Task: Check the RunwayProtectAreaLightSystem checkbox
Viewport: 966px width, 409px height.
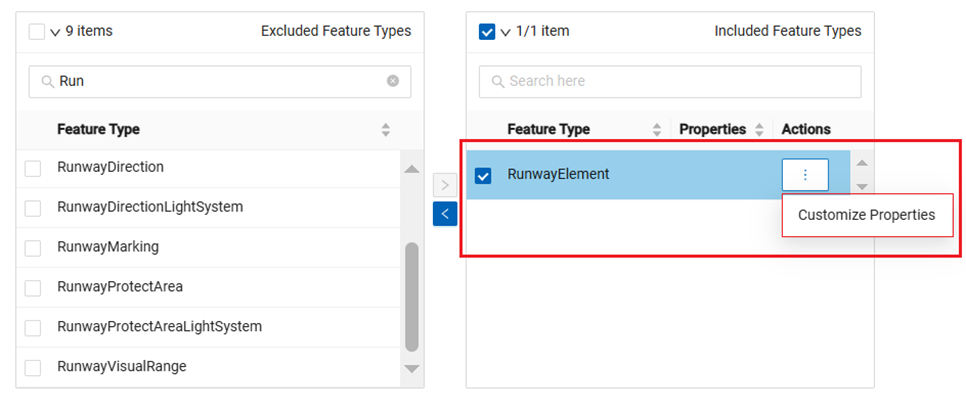Action: 33,327
